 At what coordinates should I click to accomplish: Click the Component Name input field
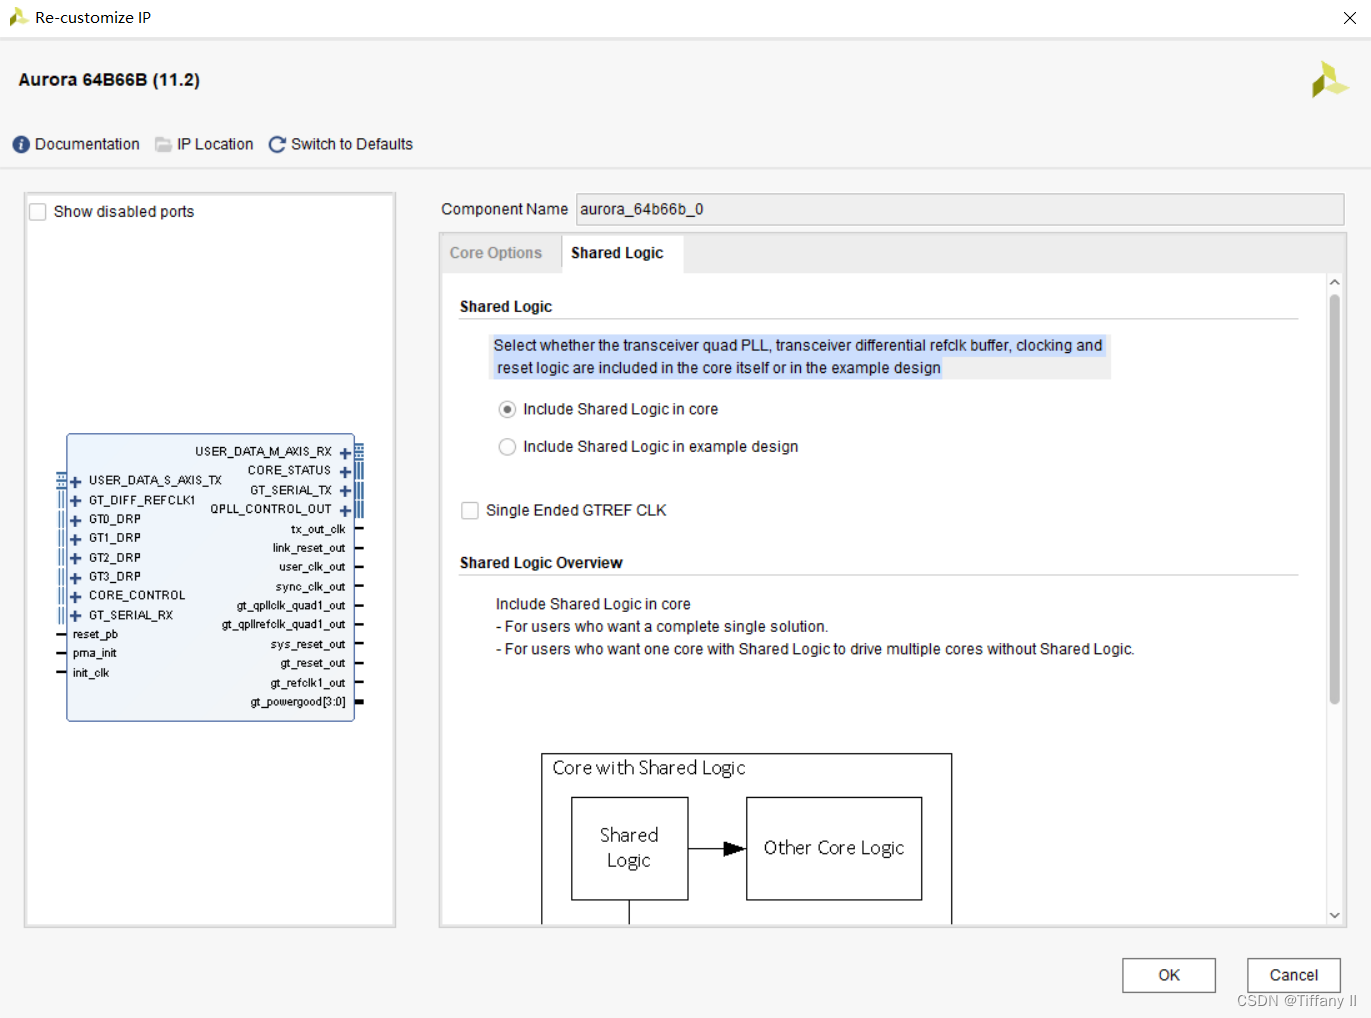tap(960, 209)
